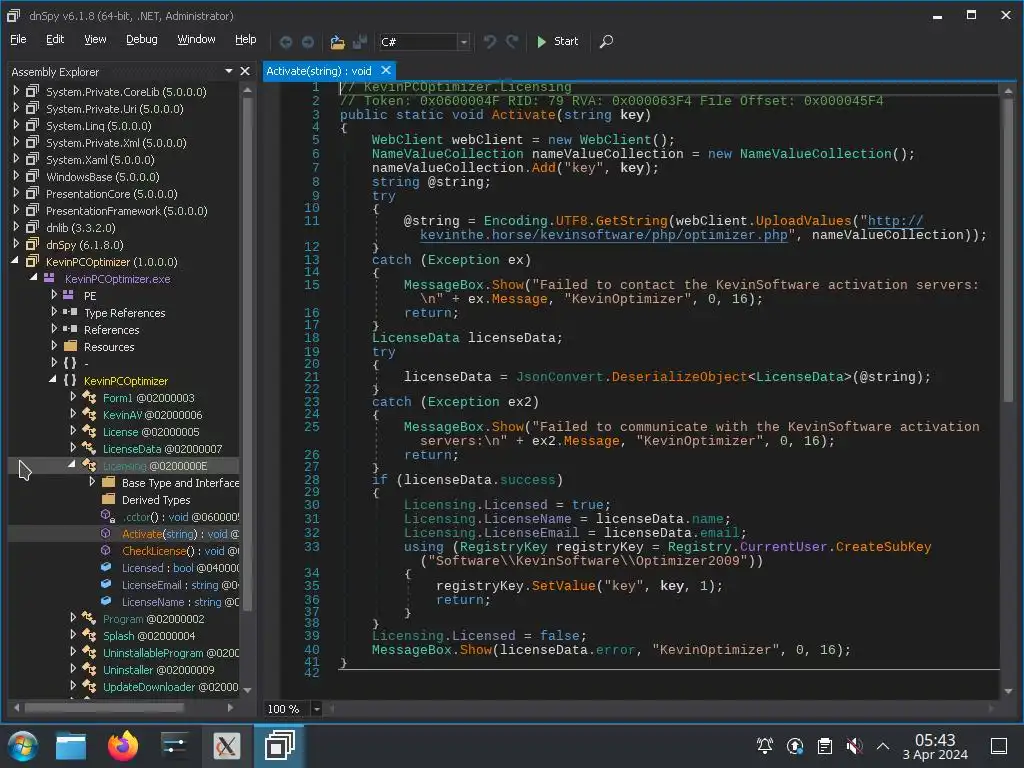Open the zoom percentage dropdown

click(x=317, y=709)
